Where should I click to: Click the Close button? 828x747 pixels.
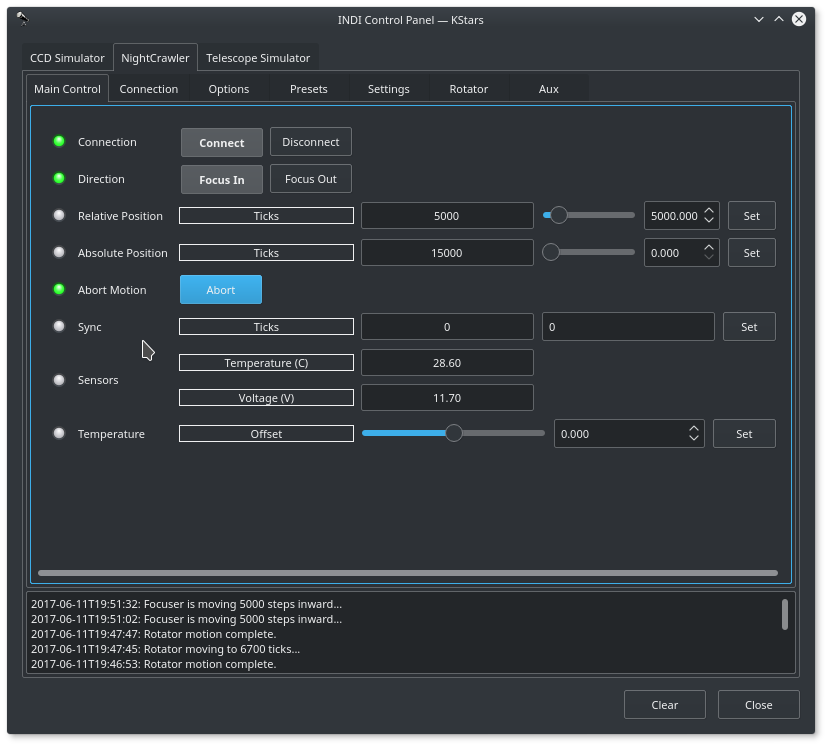(x=759, y=705)
